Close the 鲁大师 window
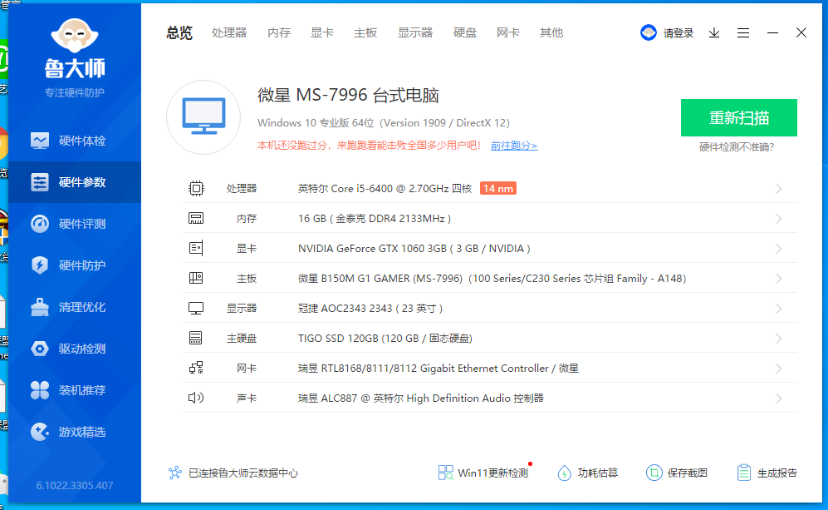Image resolution: width=828 pixels, height=510 pixels. click(x=801, y=33)
